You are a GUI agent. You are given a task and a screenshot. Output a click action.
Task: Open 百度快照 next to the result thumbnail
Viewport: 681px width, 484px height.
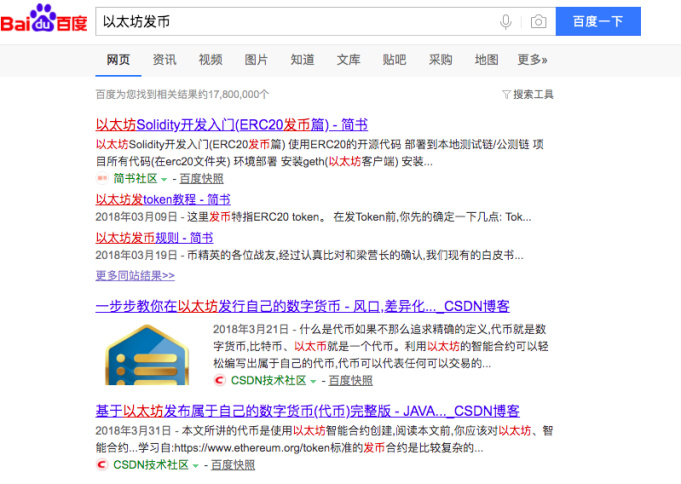(x=350, y=381)
